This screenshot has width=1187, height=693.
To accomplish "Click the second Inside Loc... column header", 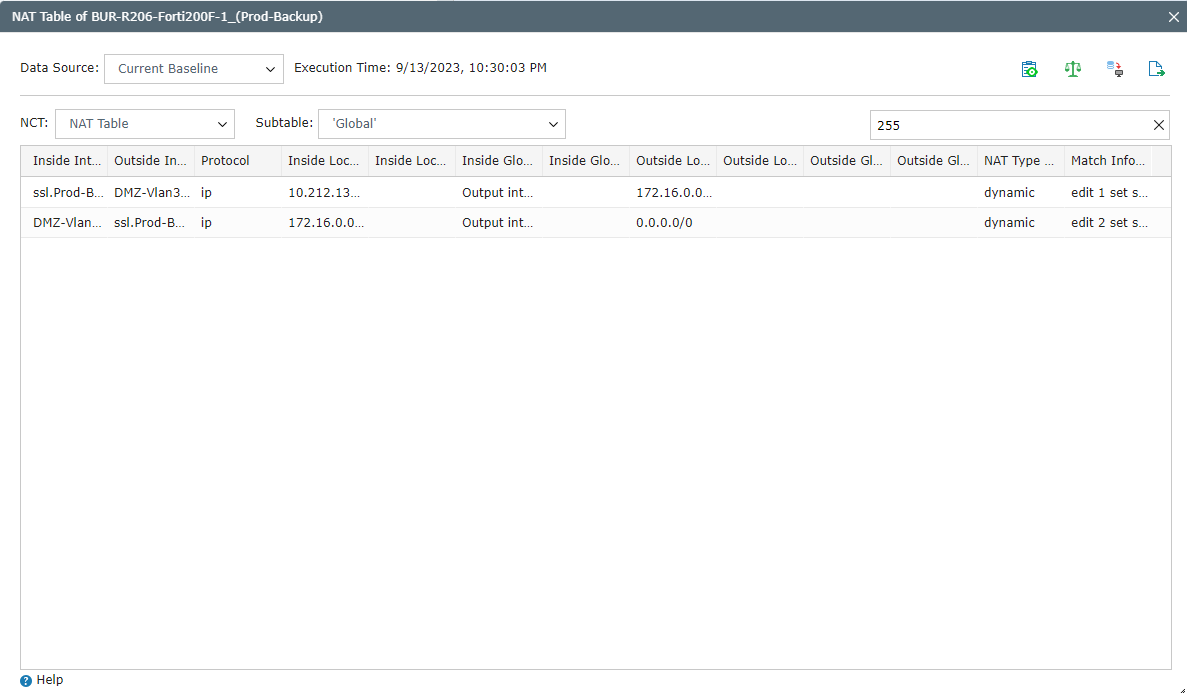I will coord(412,161).
